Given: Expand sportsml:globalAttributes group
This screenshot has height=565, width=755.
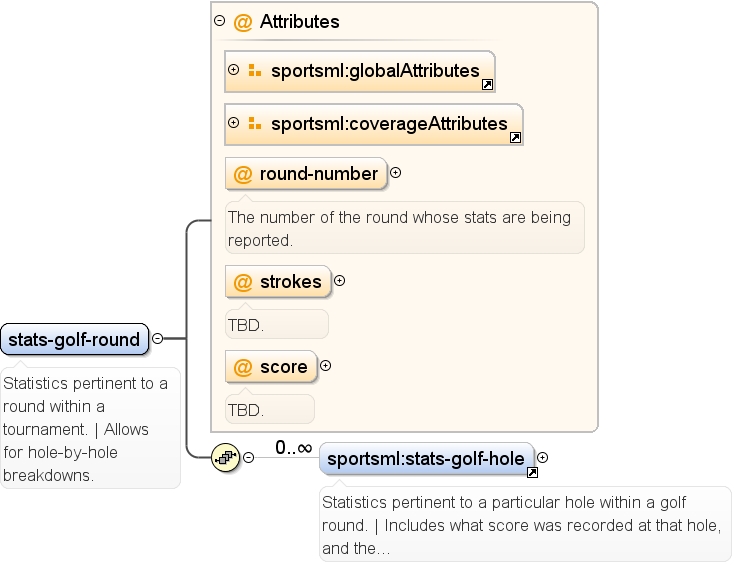Looking at the screenshot, I should [234, 70].
